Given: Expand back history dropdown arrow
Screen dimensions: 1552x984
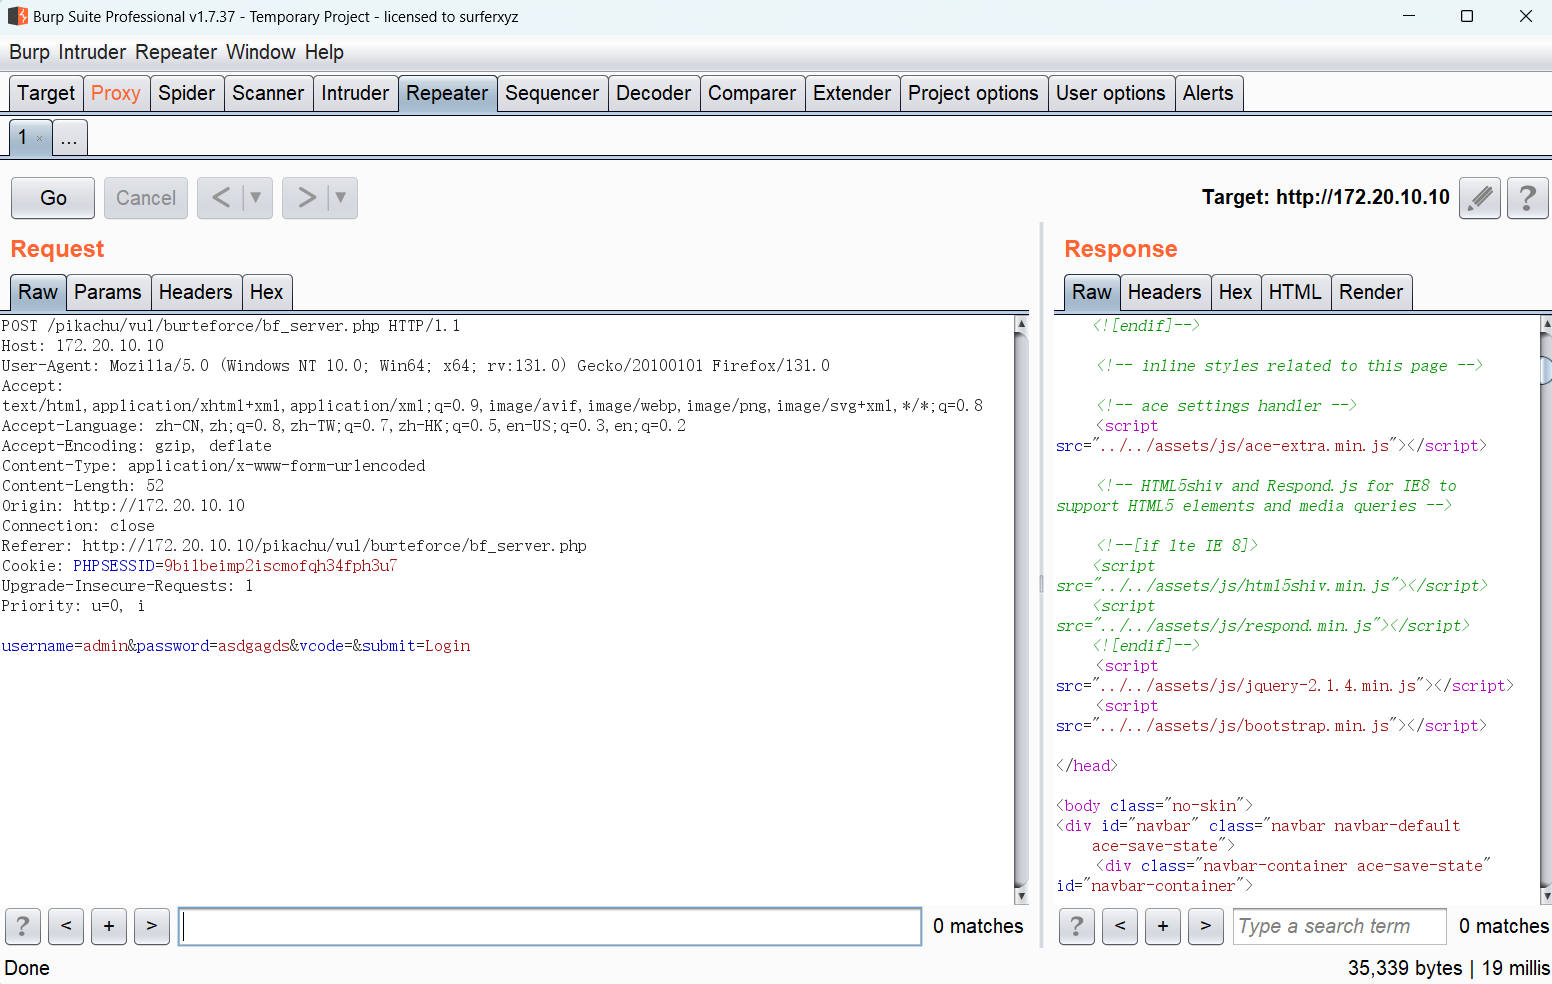Looking at the screenshot, I should (x=256, y=198).
